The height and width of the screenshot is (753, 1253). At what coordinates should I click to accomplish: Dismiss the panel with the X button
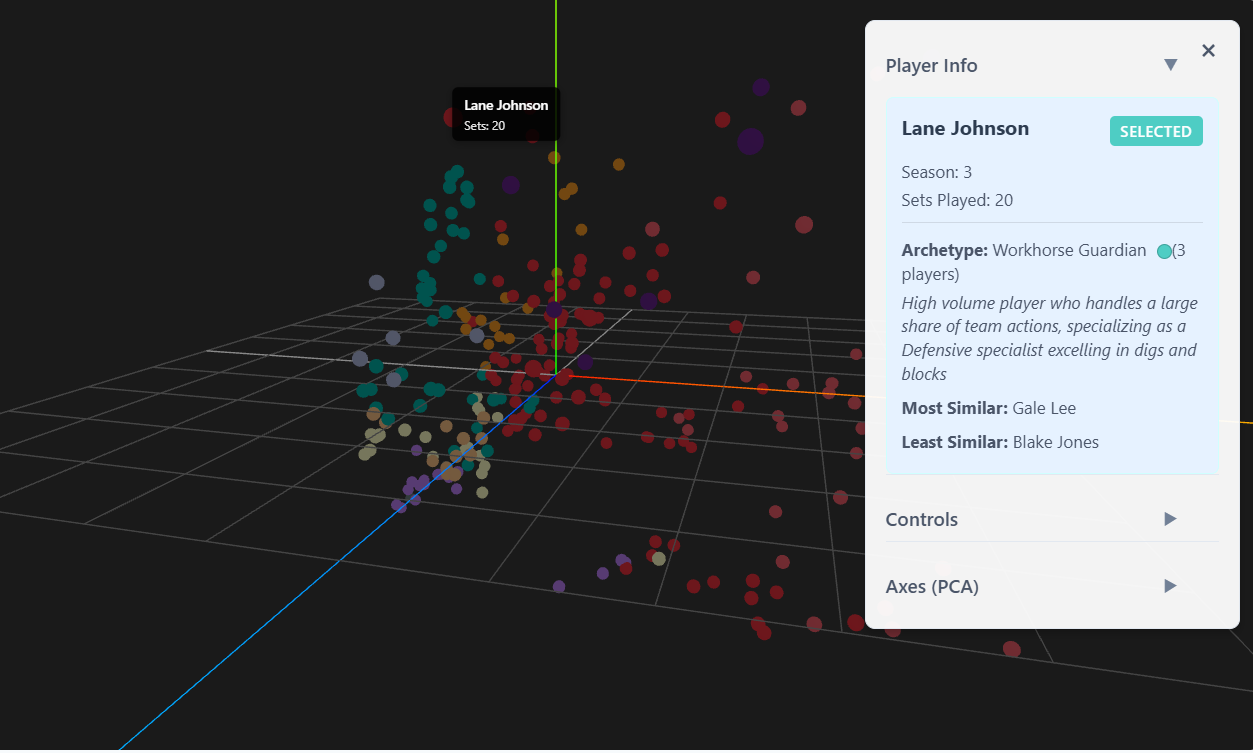[1208, 50]
